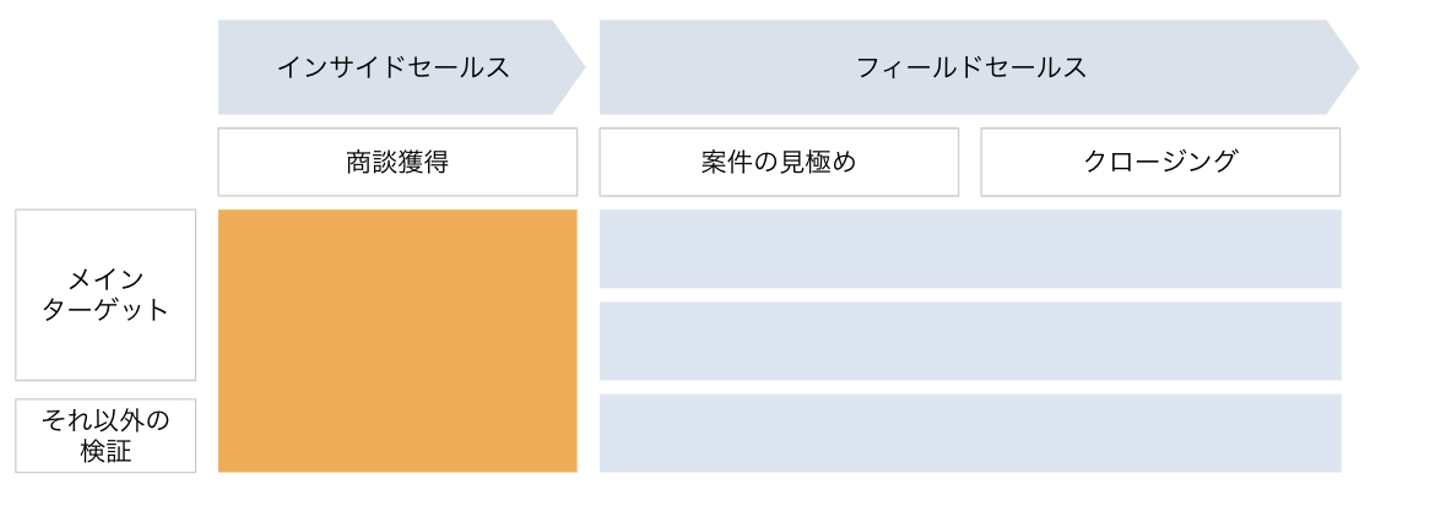Select middle light-blue bar below 案件の見極め
This screenshot has height=511, width=1440.
[779, 341]
